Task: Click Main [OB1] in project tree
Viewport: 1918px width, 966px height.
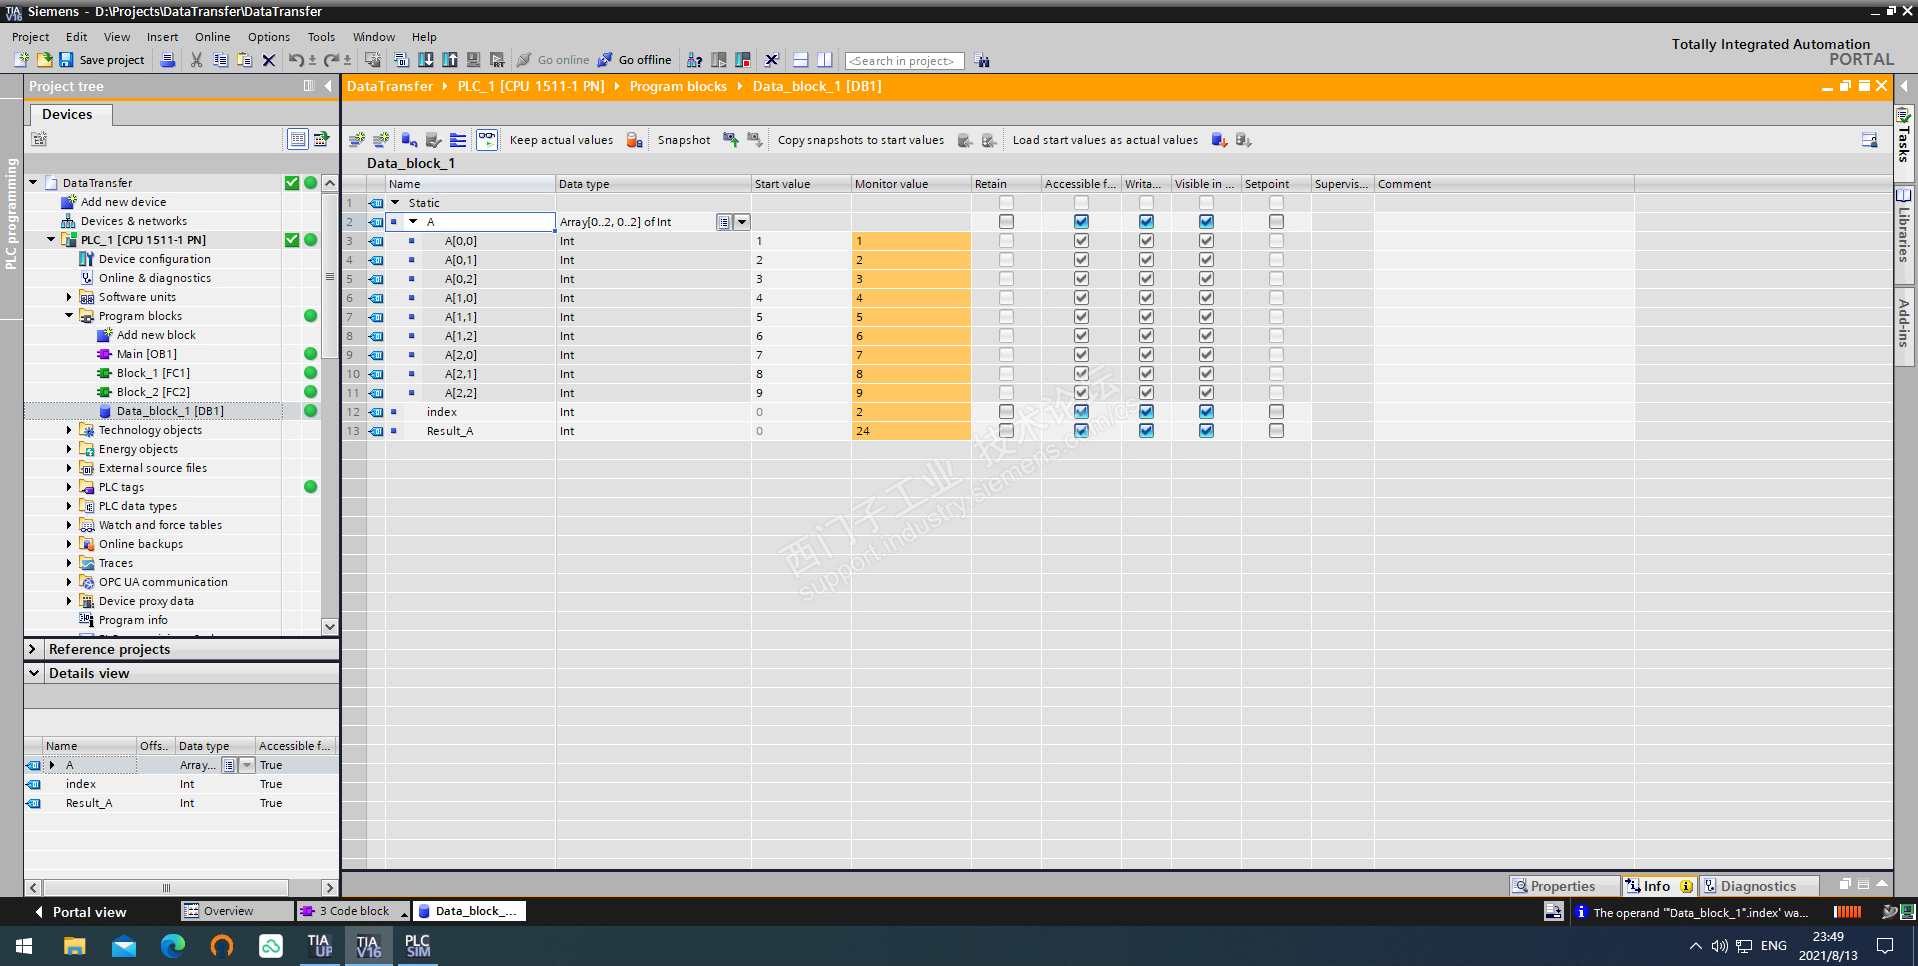Action: click(x=146, y=354)
